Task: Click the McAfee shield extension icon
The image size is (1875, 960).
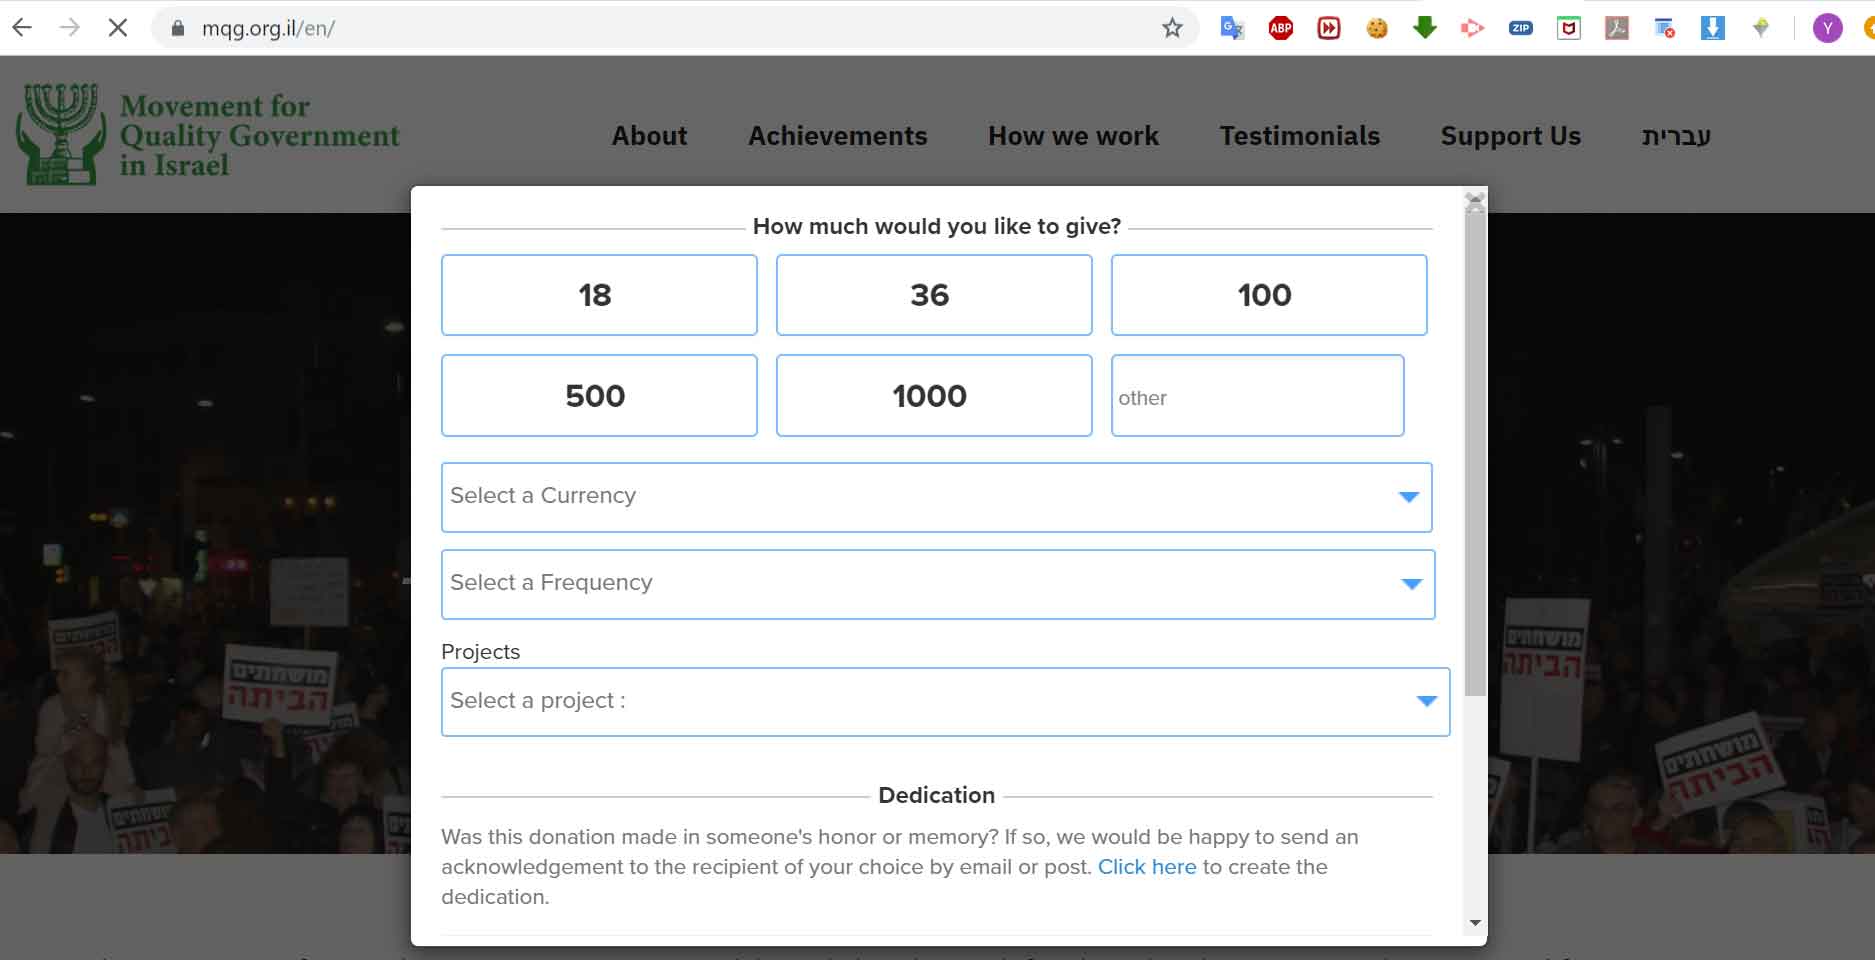Action: point(1569,28)
